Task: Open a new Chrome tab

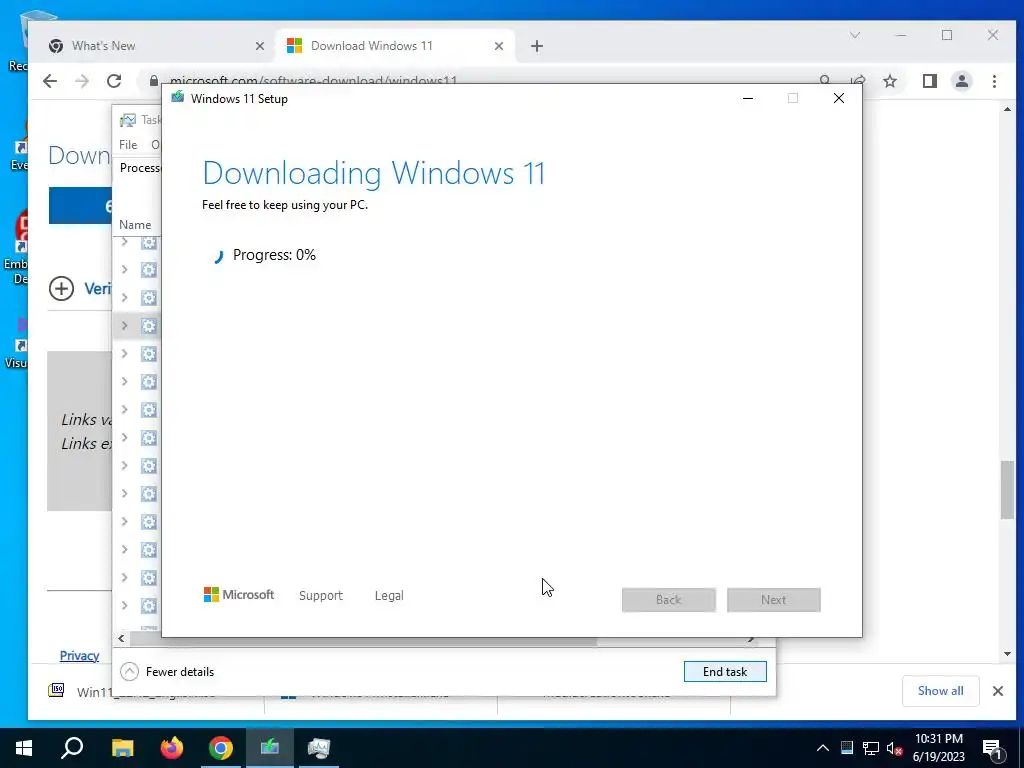Action: tap(537, 46)
